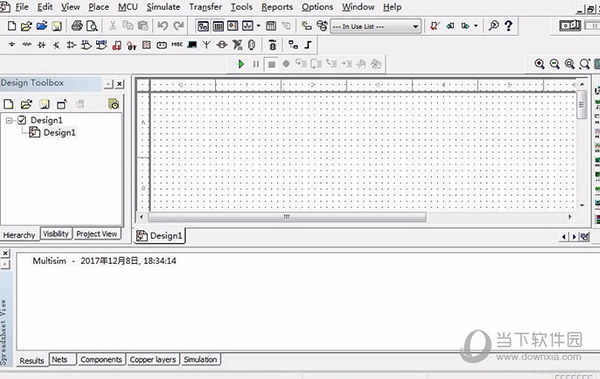Screen dimensions: 600x379
Task: Click the Undo arrow icon
Action: point(163,26)
